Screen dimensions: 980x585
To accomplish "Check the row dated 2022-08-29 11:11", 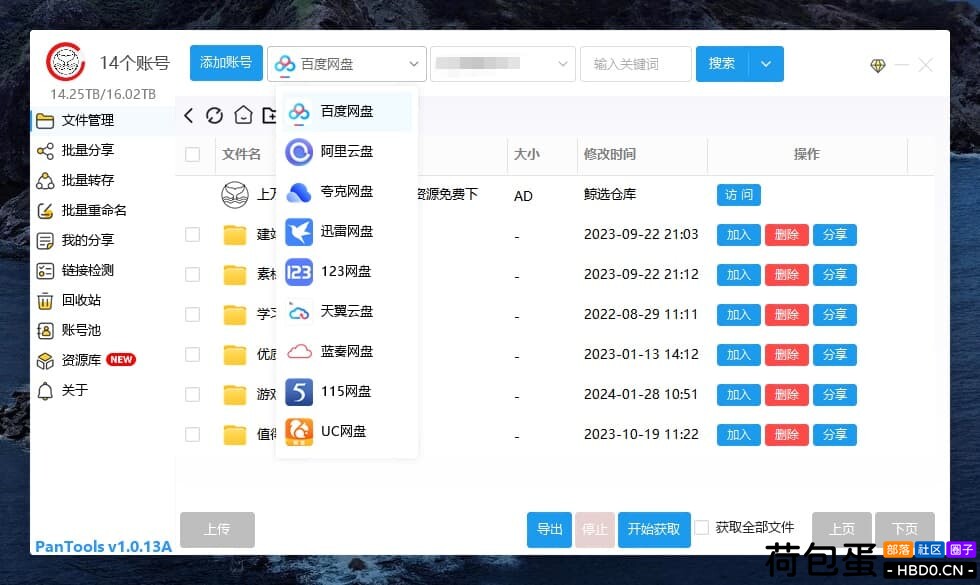I will (192, 314).
